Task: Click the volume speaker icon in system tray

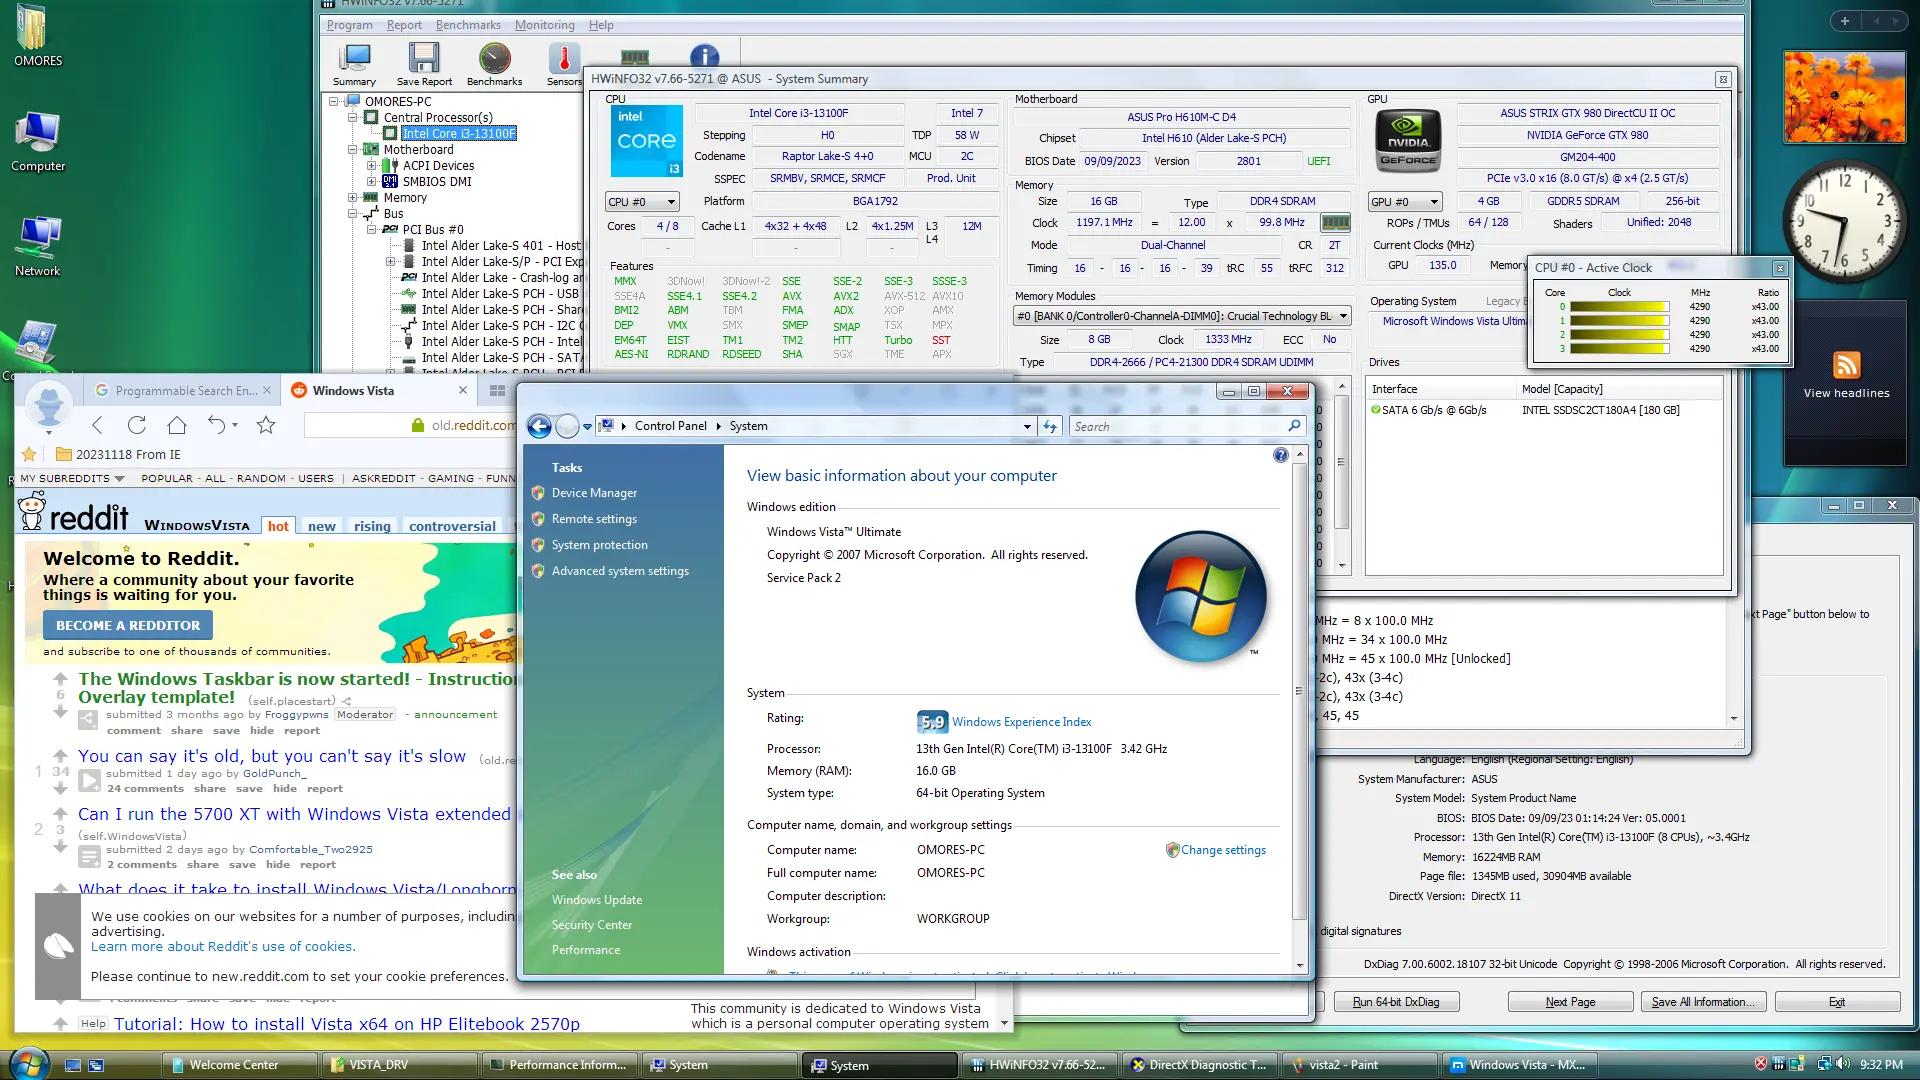Action: [x=1843, y=1064]
